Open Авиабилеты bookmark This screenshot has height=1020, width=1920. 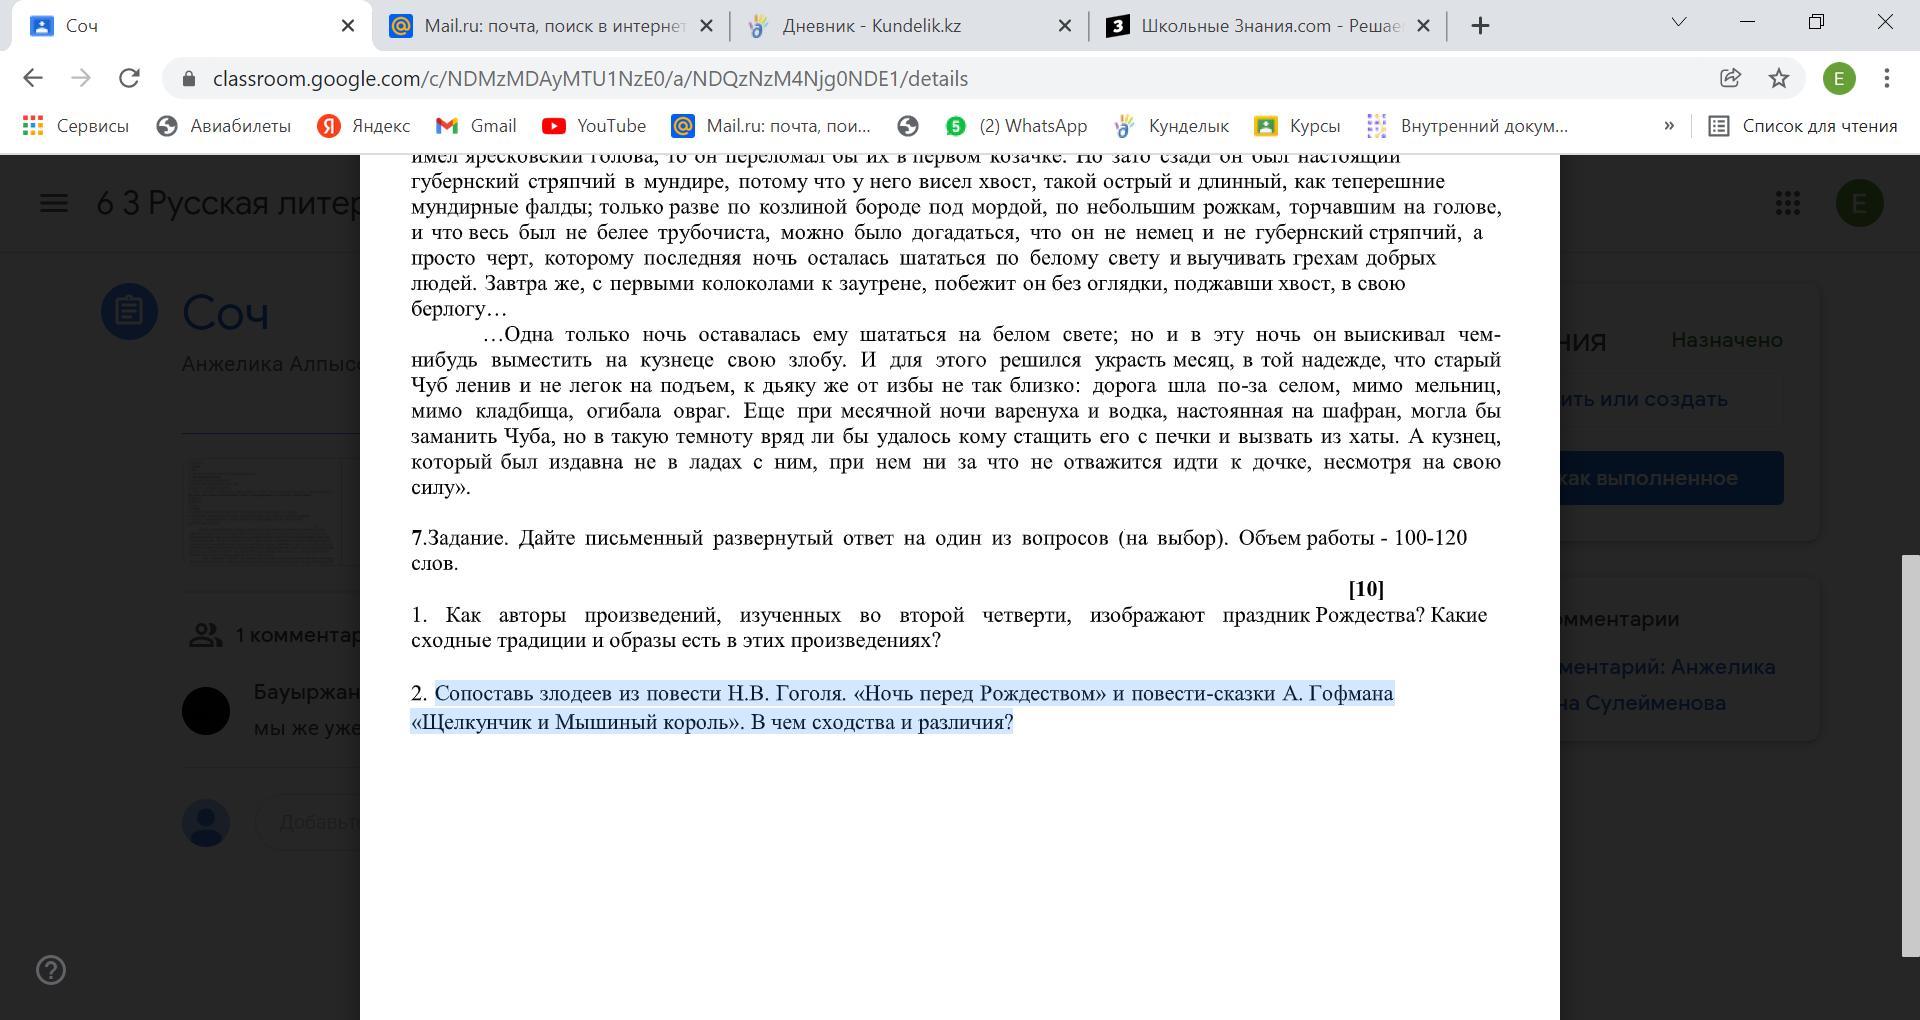(x=224, y=126)
